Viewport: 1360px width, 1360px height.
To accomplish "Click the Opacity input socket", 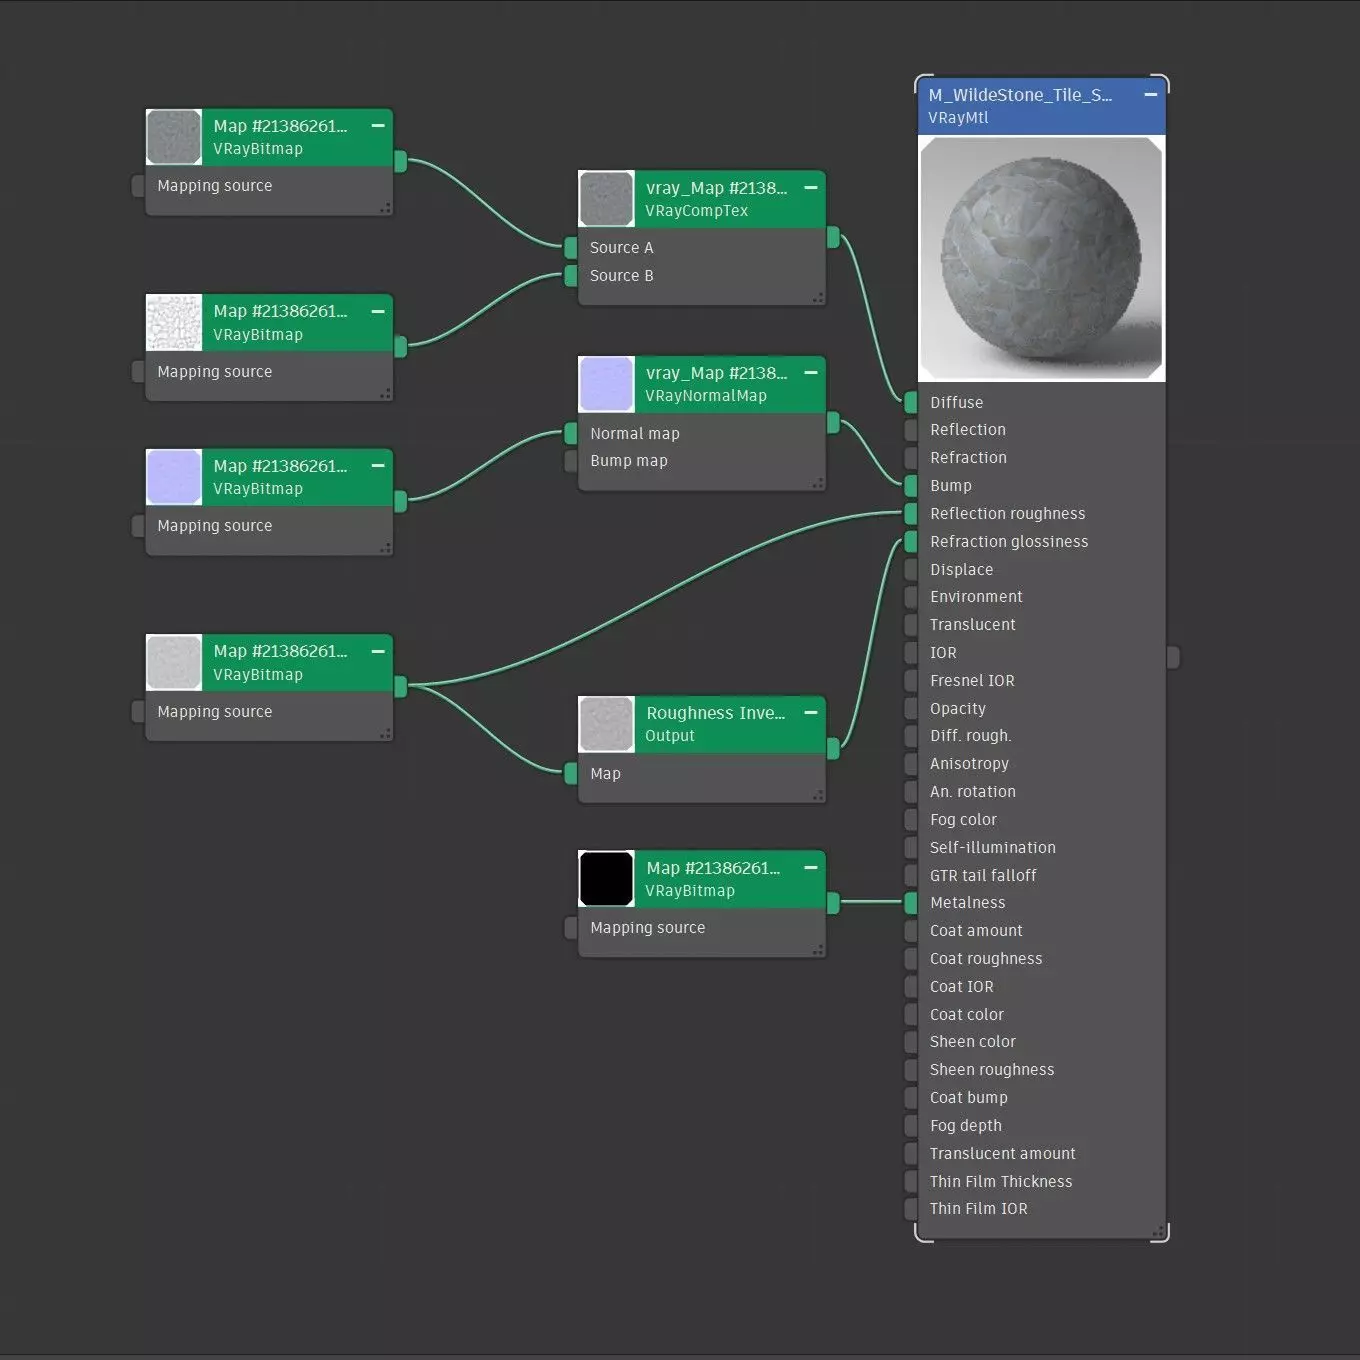I will [911, 709].
